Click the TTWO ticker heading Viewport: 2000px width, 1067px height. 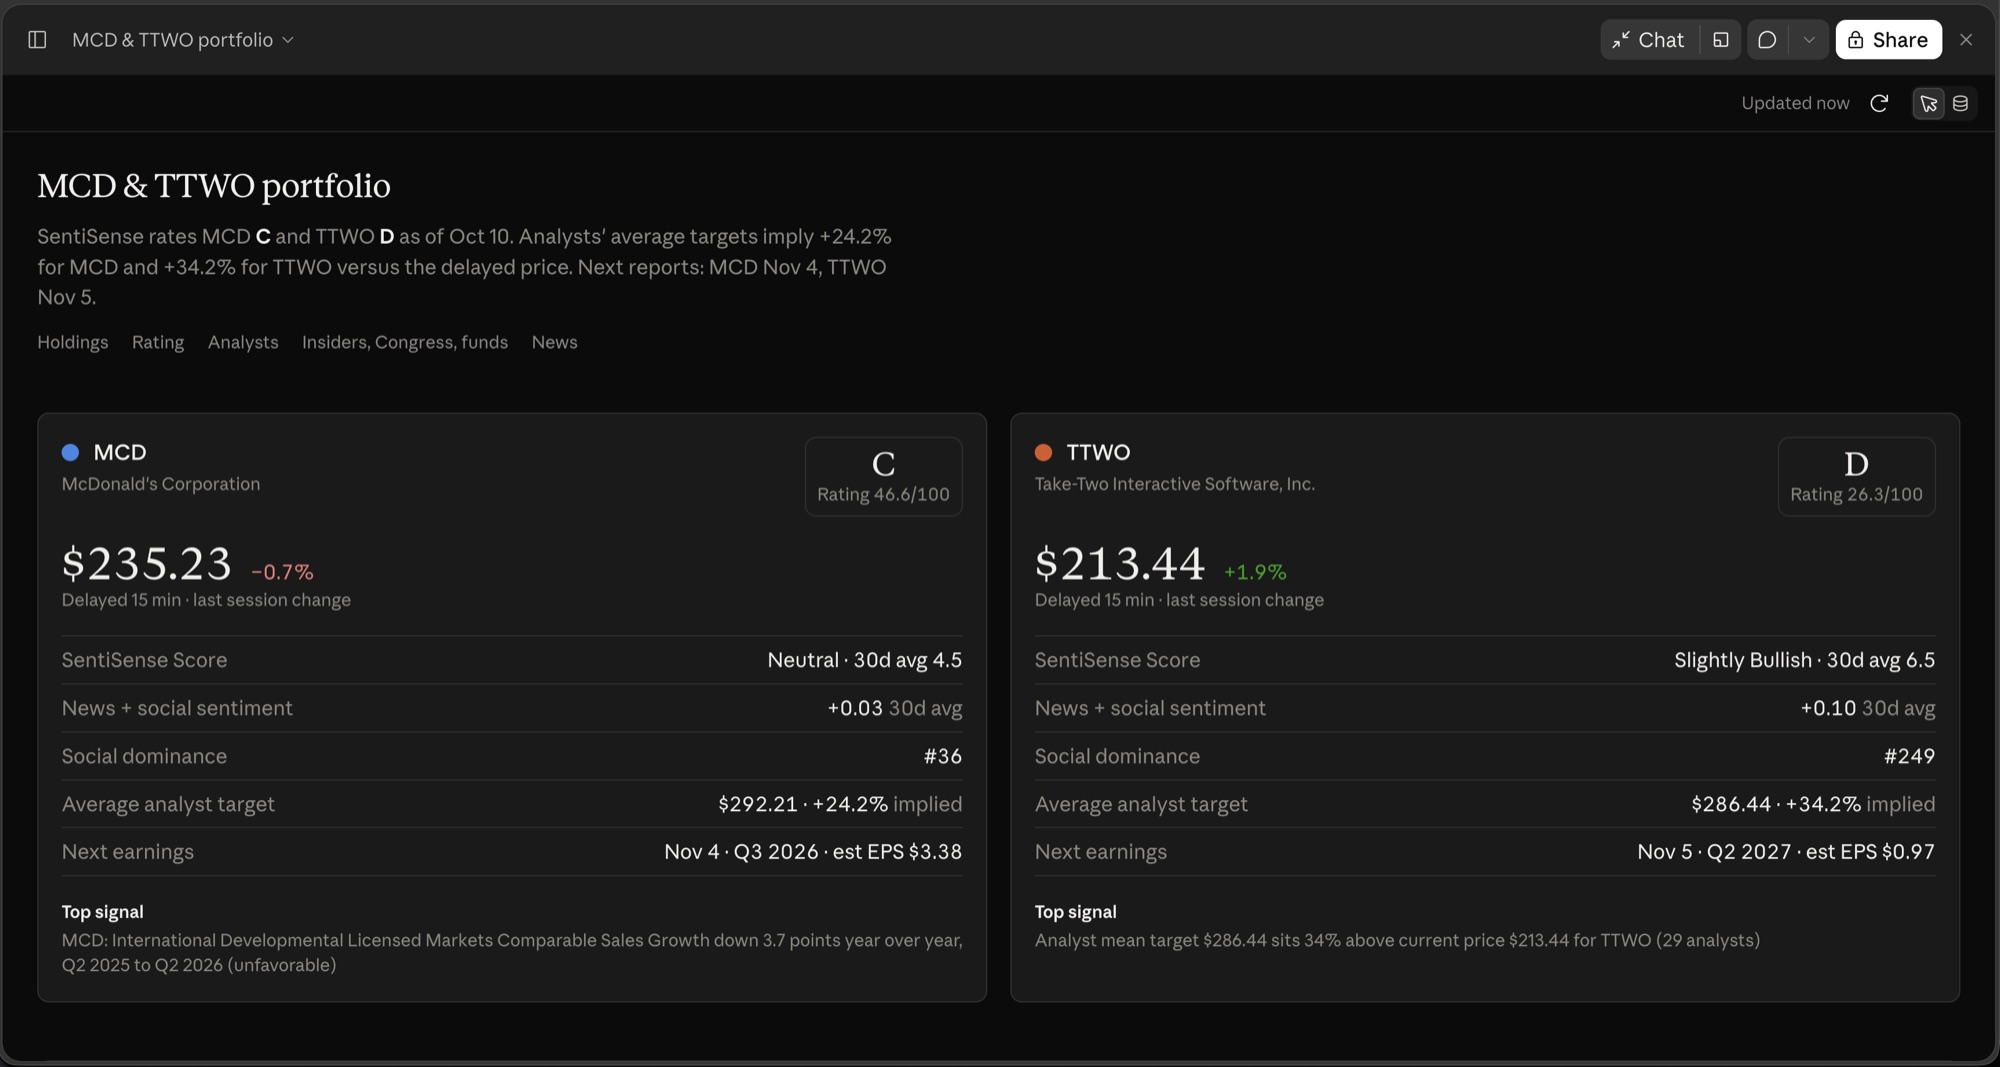point(1098,452)
